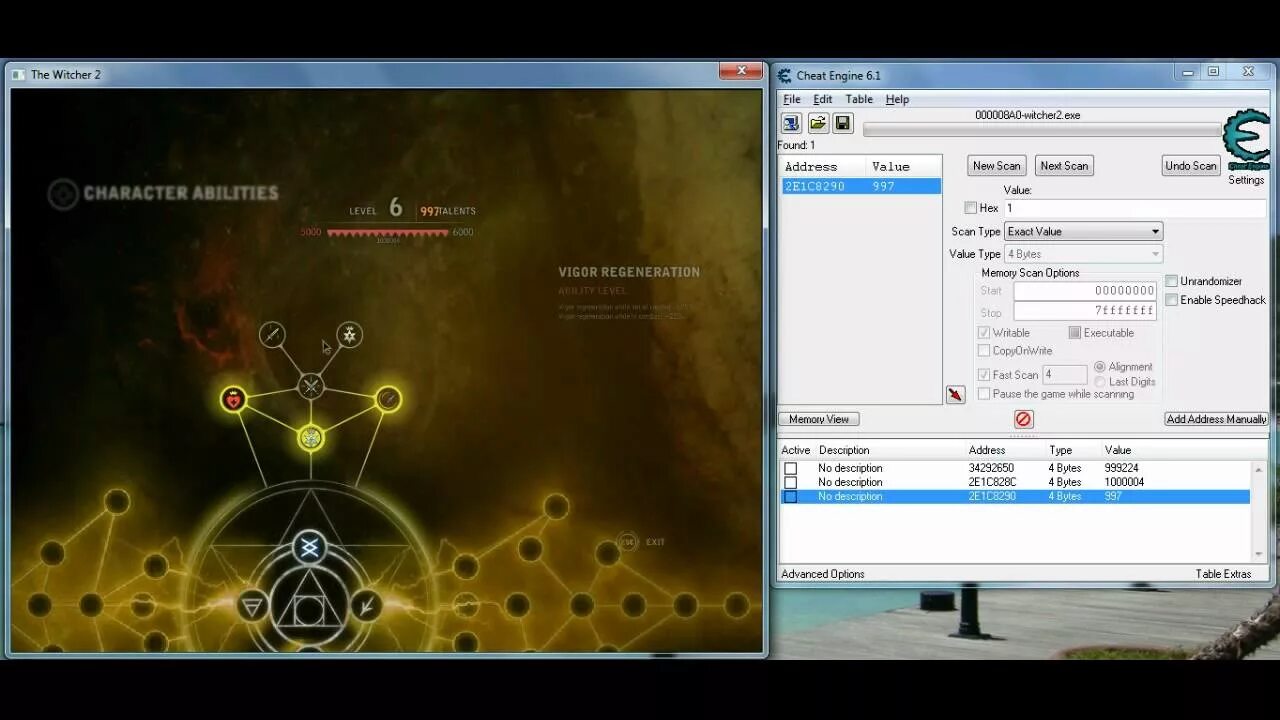Save table with floppy disk icon
Screen dimensions: 1280x720
[843, 123]
